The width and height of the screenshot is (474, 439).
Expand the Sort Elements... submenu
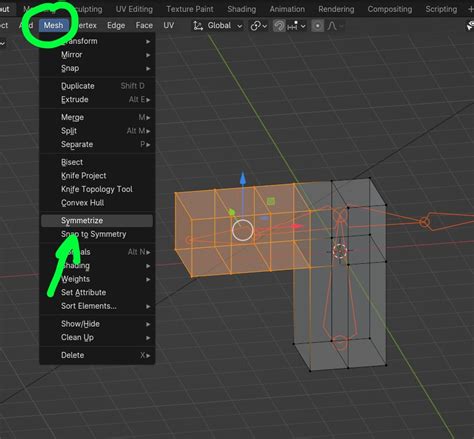tap(97, 306)
